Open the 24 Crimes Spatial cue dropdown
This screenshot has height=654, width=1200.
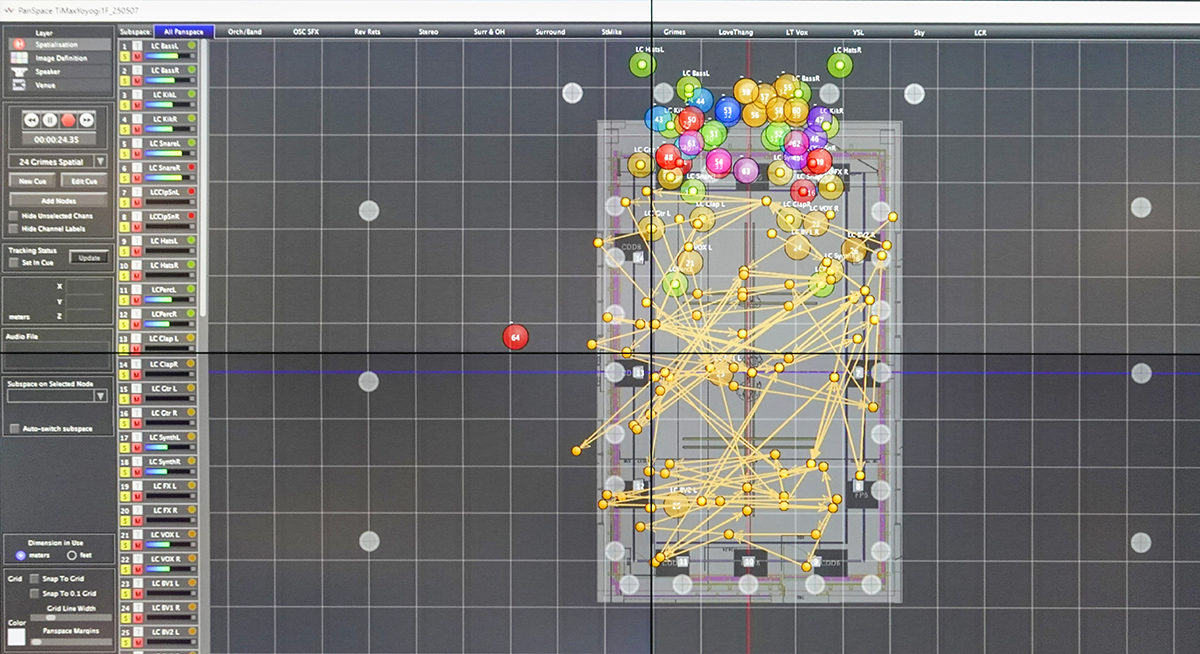(100, 161)
